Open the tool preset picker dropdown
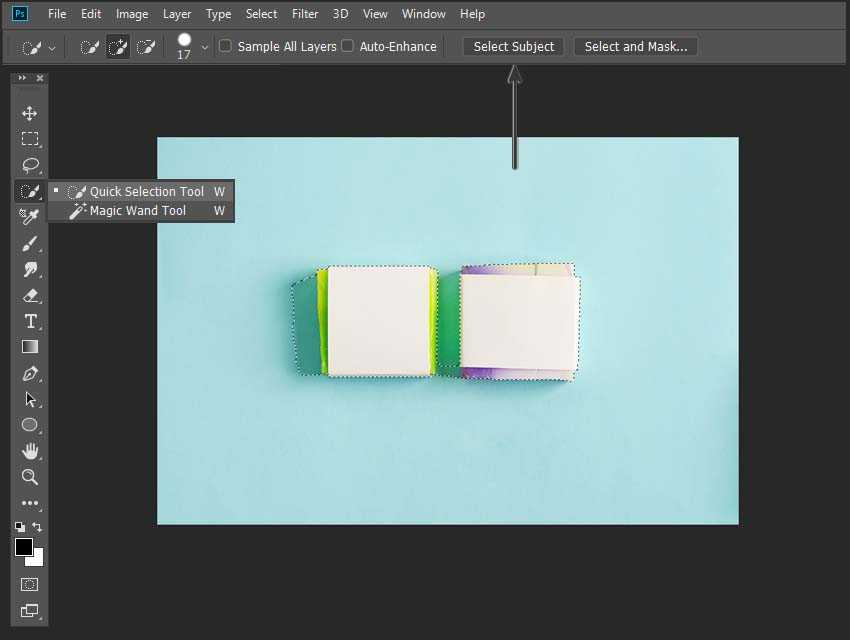The height and width of the screenshot is (640, 850). pos(39,47)
